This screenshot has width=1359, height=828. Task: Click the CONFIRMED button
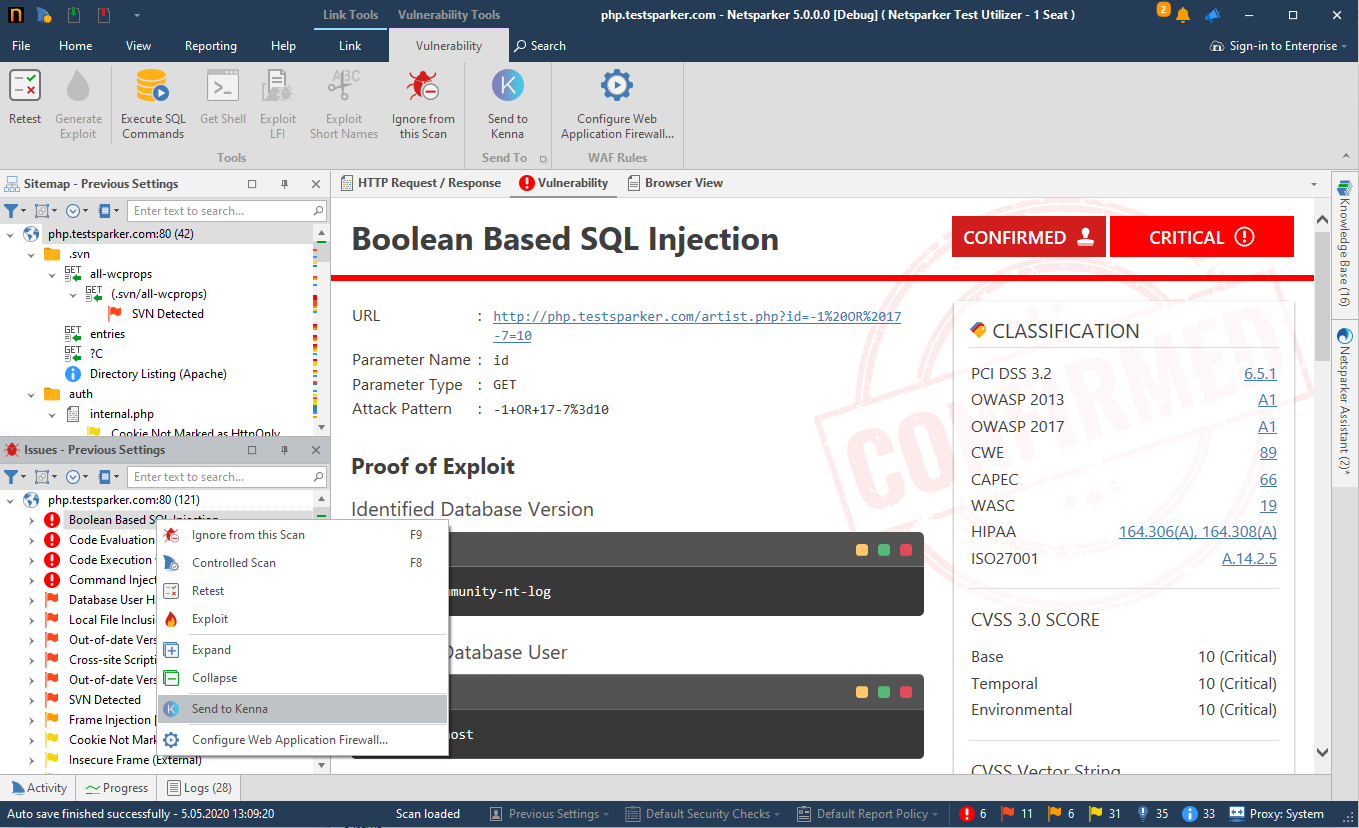(x=1028, y=236)
